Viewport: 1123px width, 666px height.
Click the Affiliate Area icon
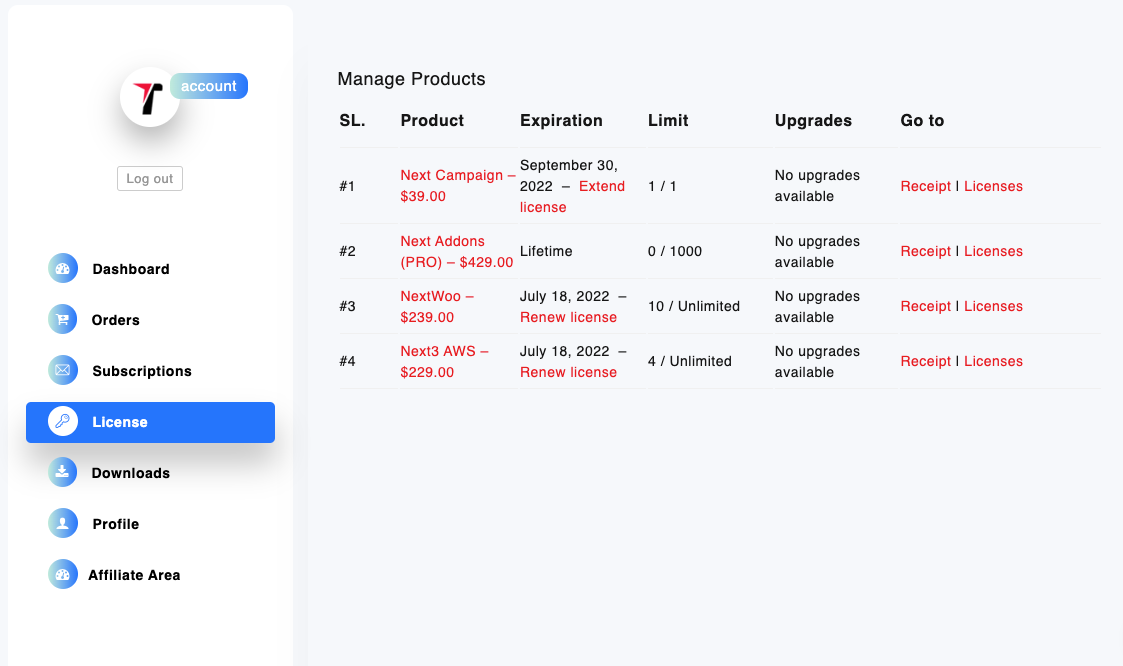click(62, 574)
